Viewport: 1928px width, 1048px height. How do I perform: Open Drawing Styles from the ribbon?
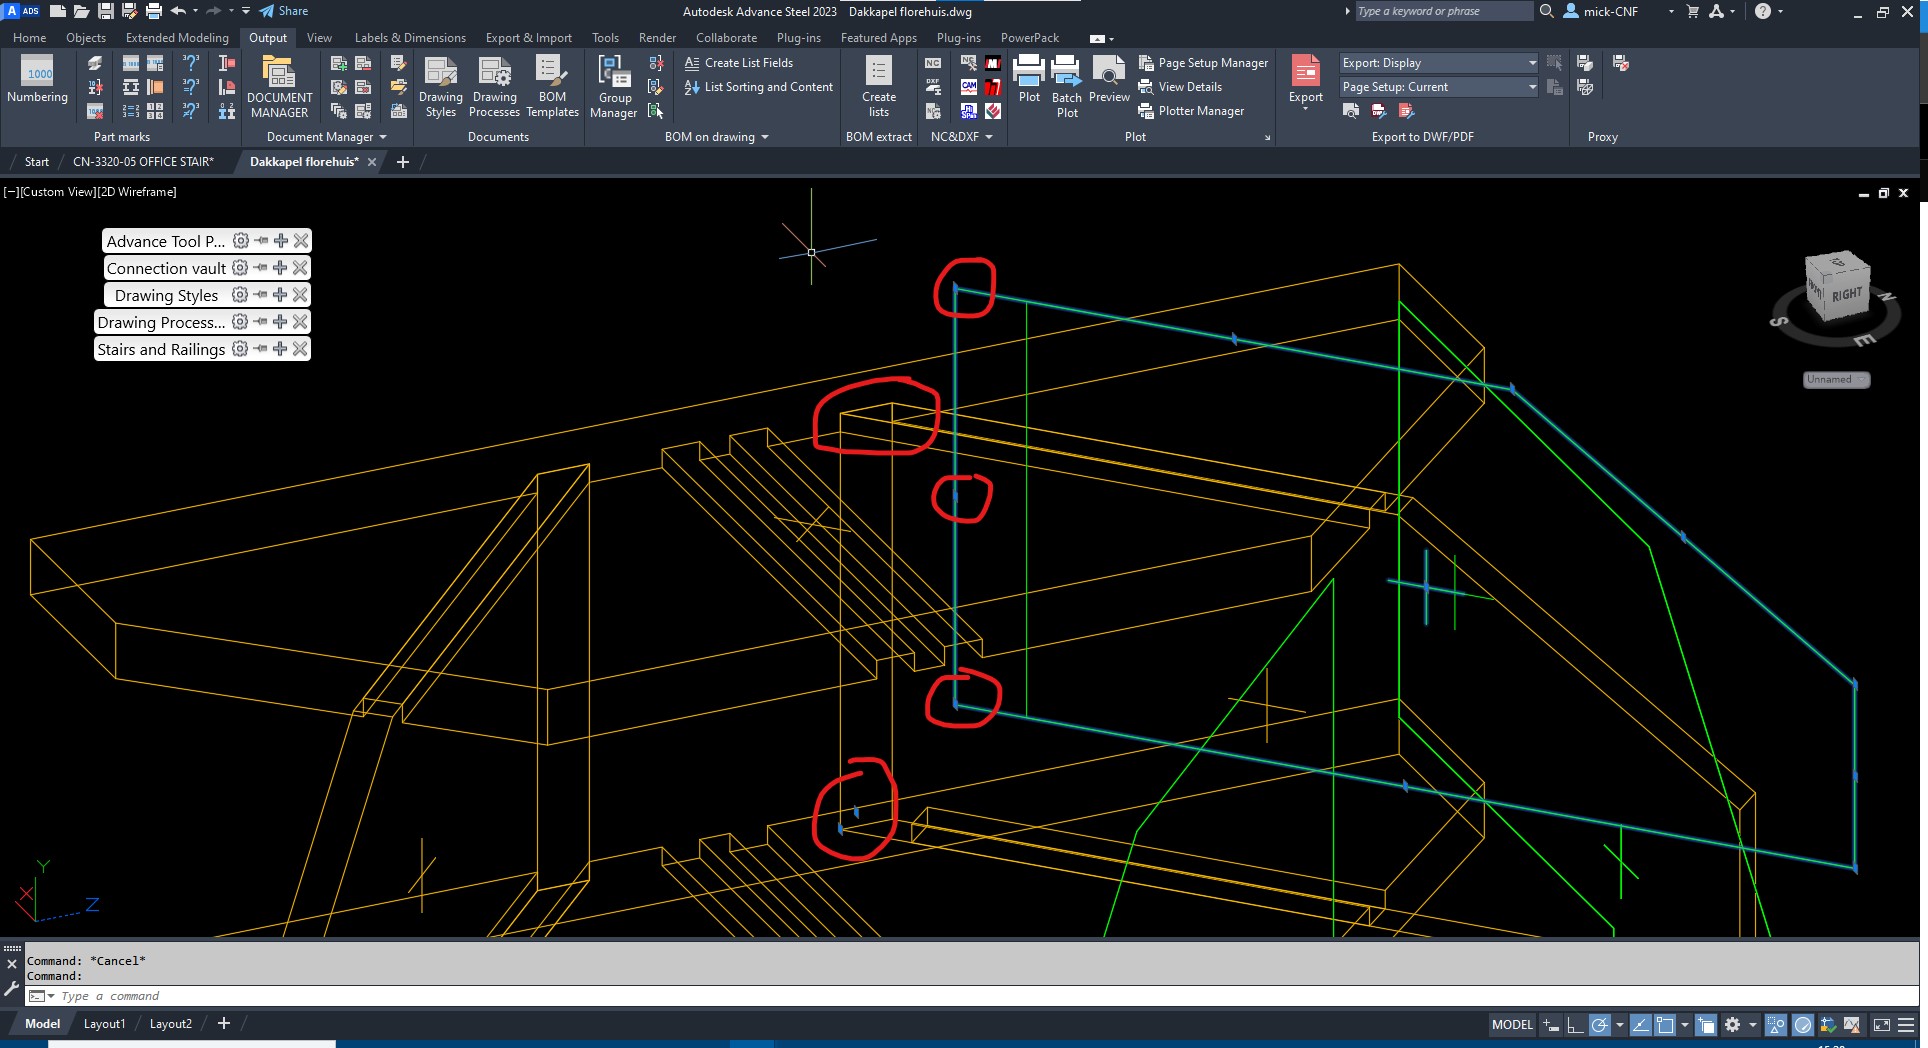[x=440, y=88]
